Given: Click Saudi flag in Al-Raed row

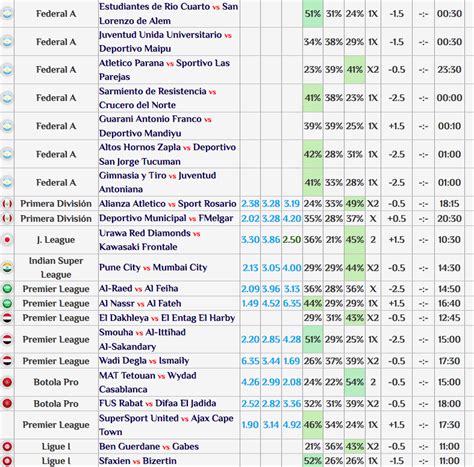Looking at the screenshot, I should [x=7, y=289].
